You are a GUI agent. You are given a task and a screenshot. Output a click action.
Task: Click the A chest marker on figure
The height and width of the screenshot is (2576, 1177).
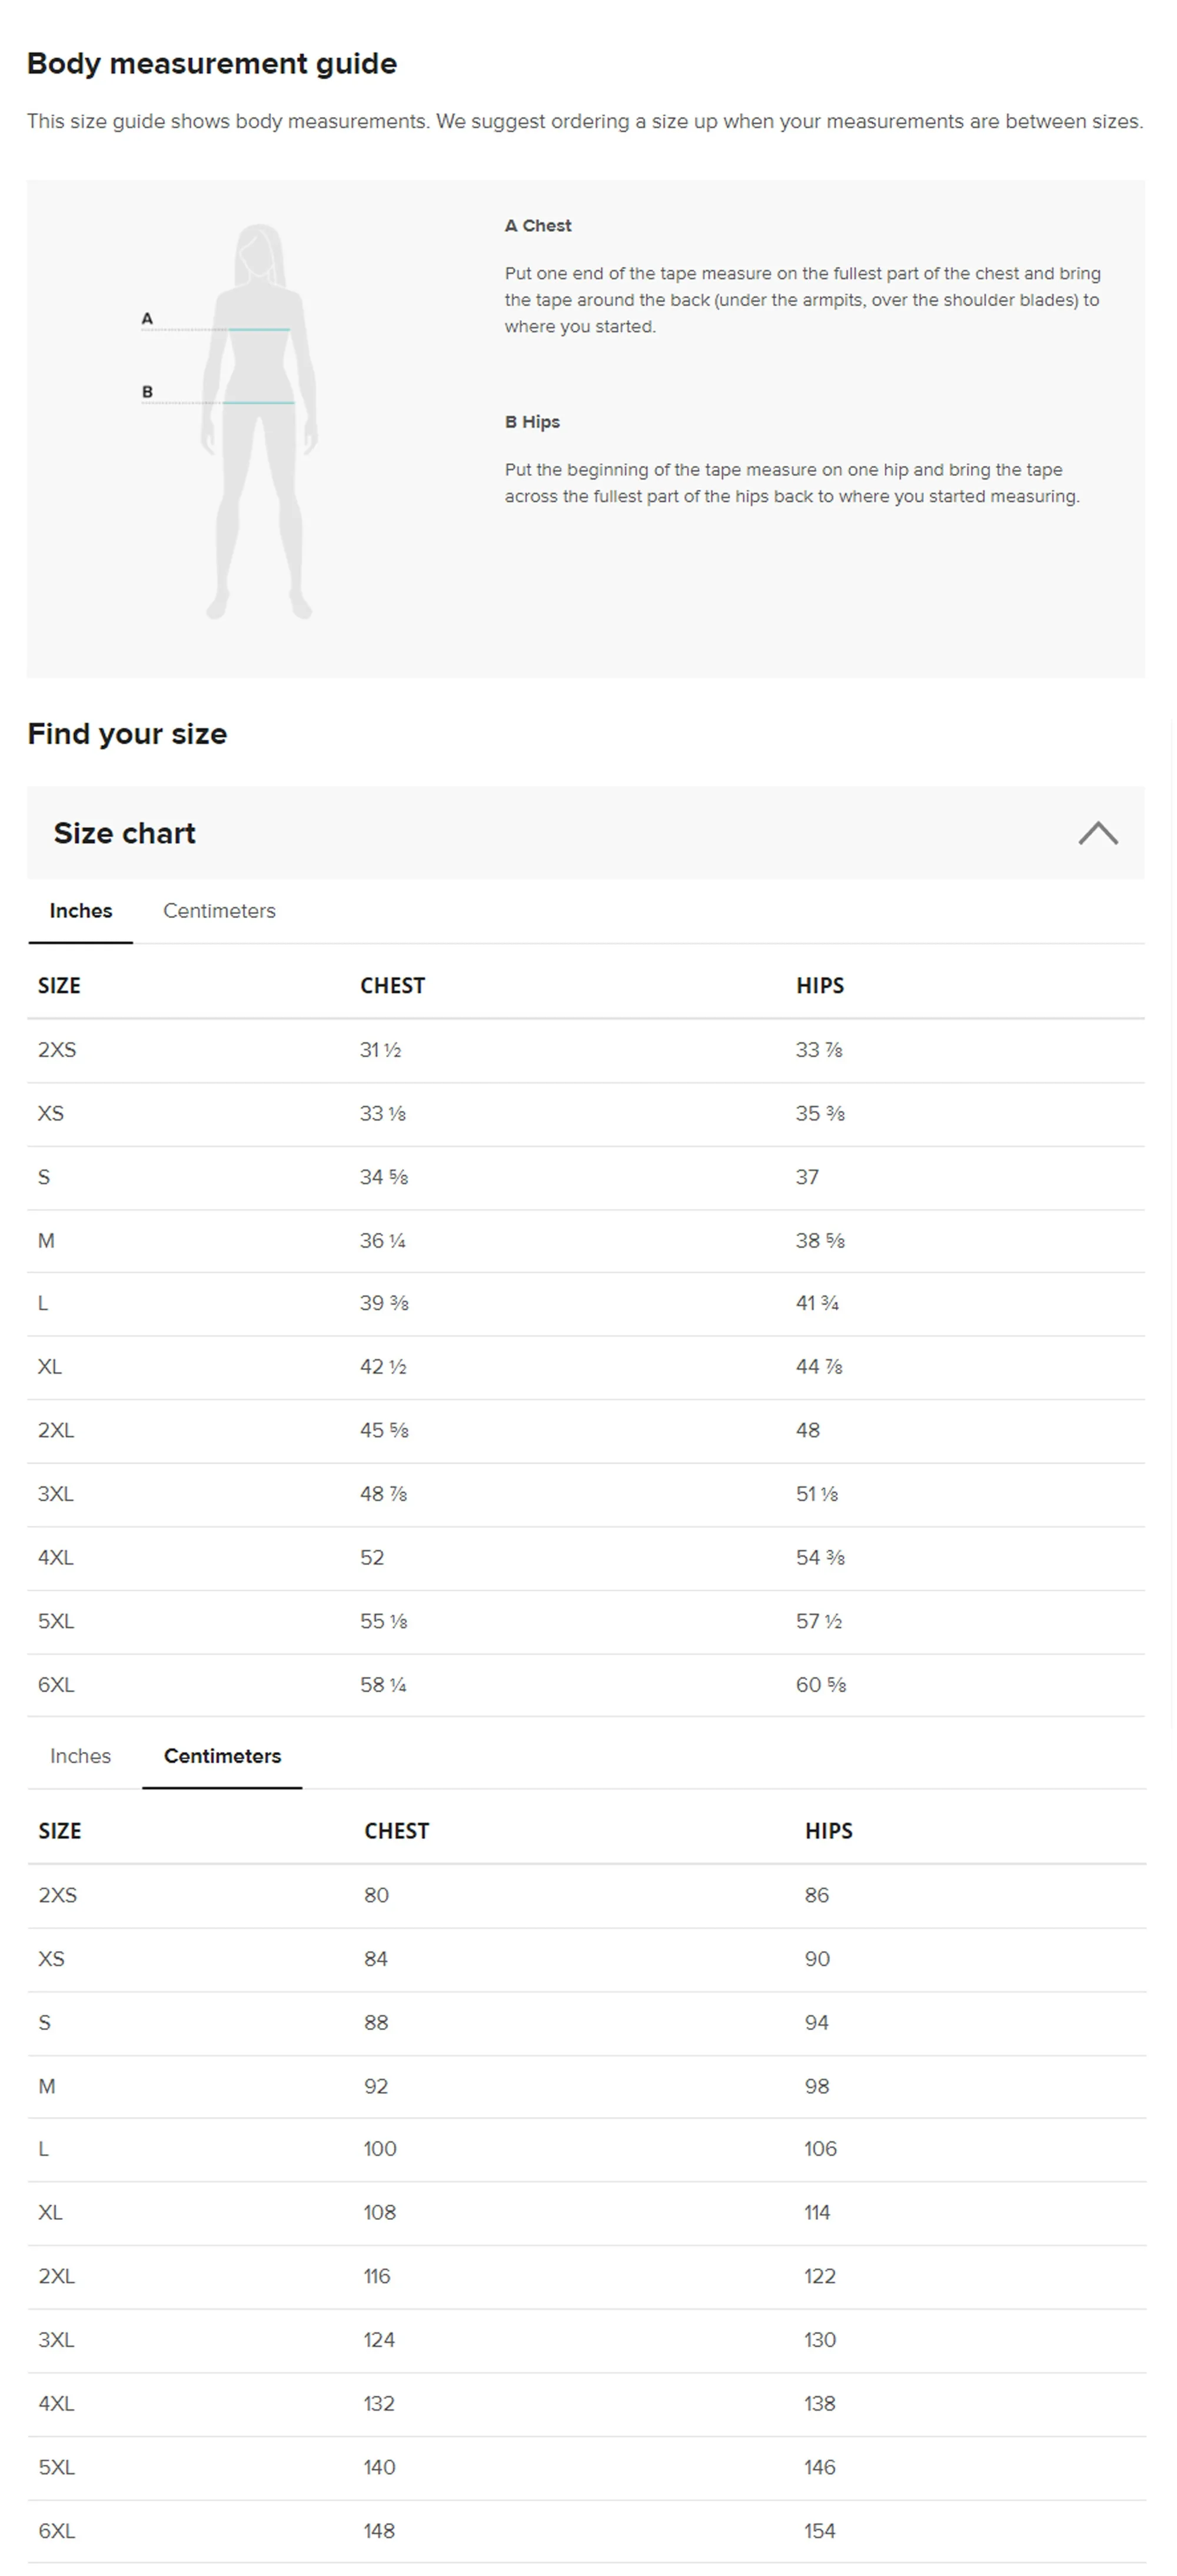(x=147, y=319)
